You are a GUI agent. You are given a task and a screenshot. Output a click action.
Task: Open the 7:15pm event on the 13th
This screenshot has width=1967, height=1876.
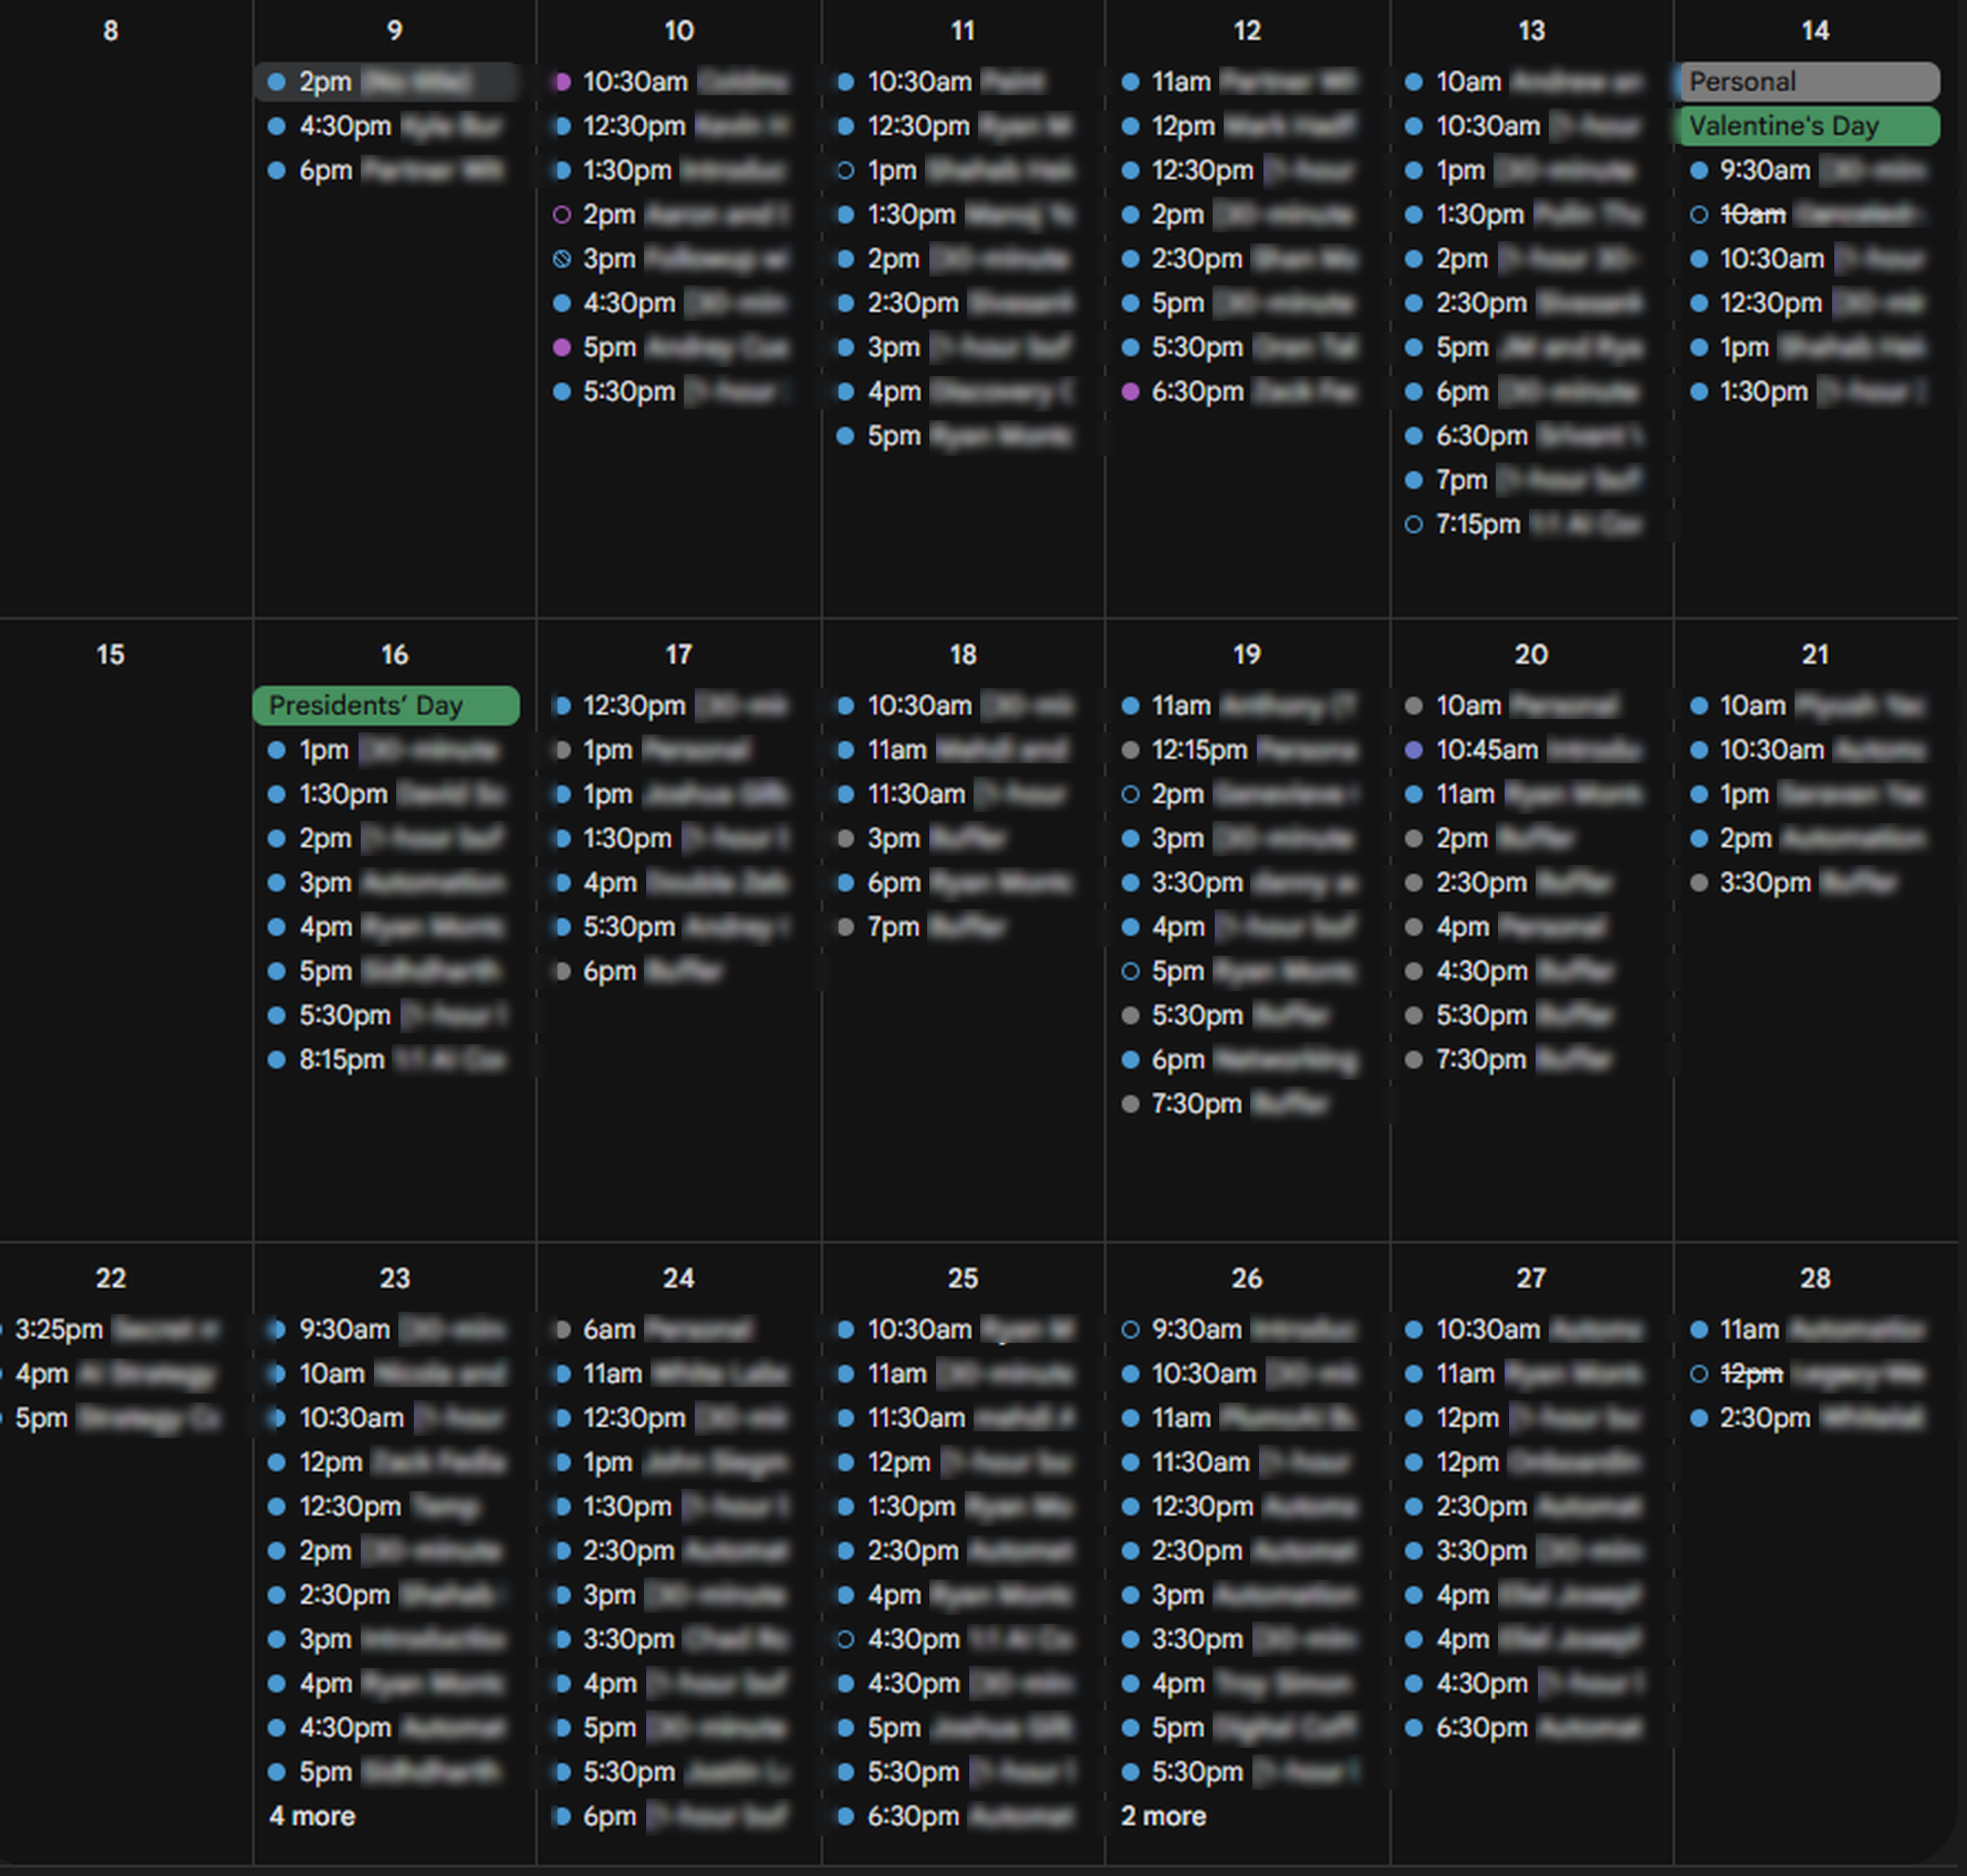(1523, 524)
